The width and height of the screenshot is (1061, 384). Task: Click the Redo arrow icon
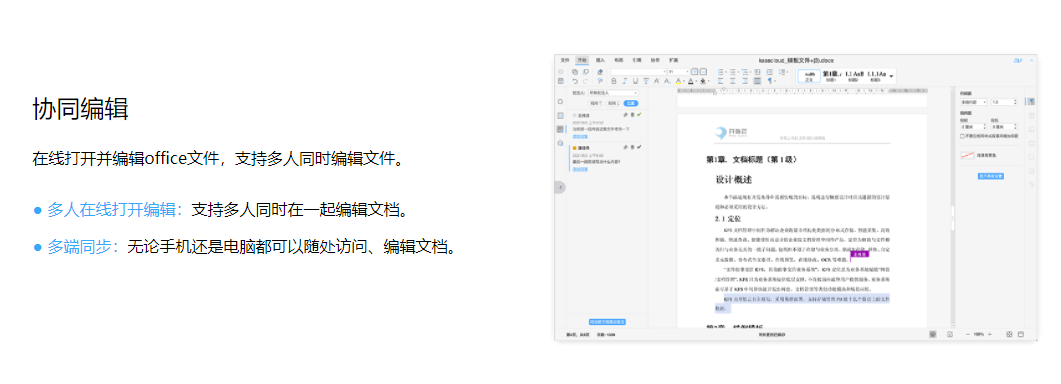pyautogui.click(x=585, y=81)
